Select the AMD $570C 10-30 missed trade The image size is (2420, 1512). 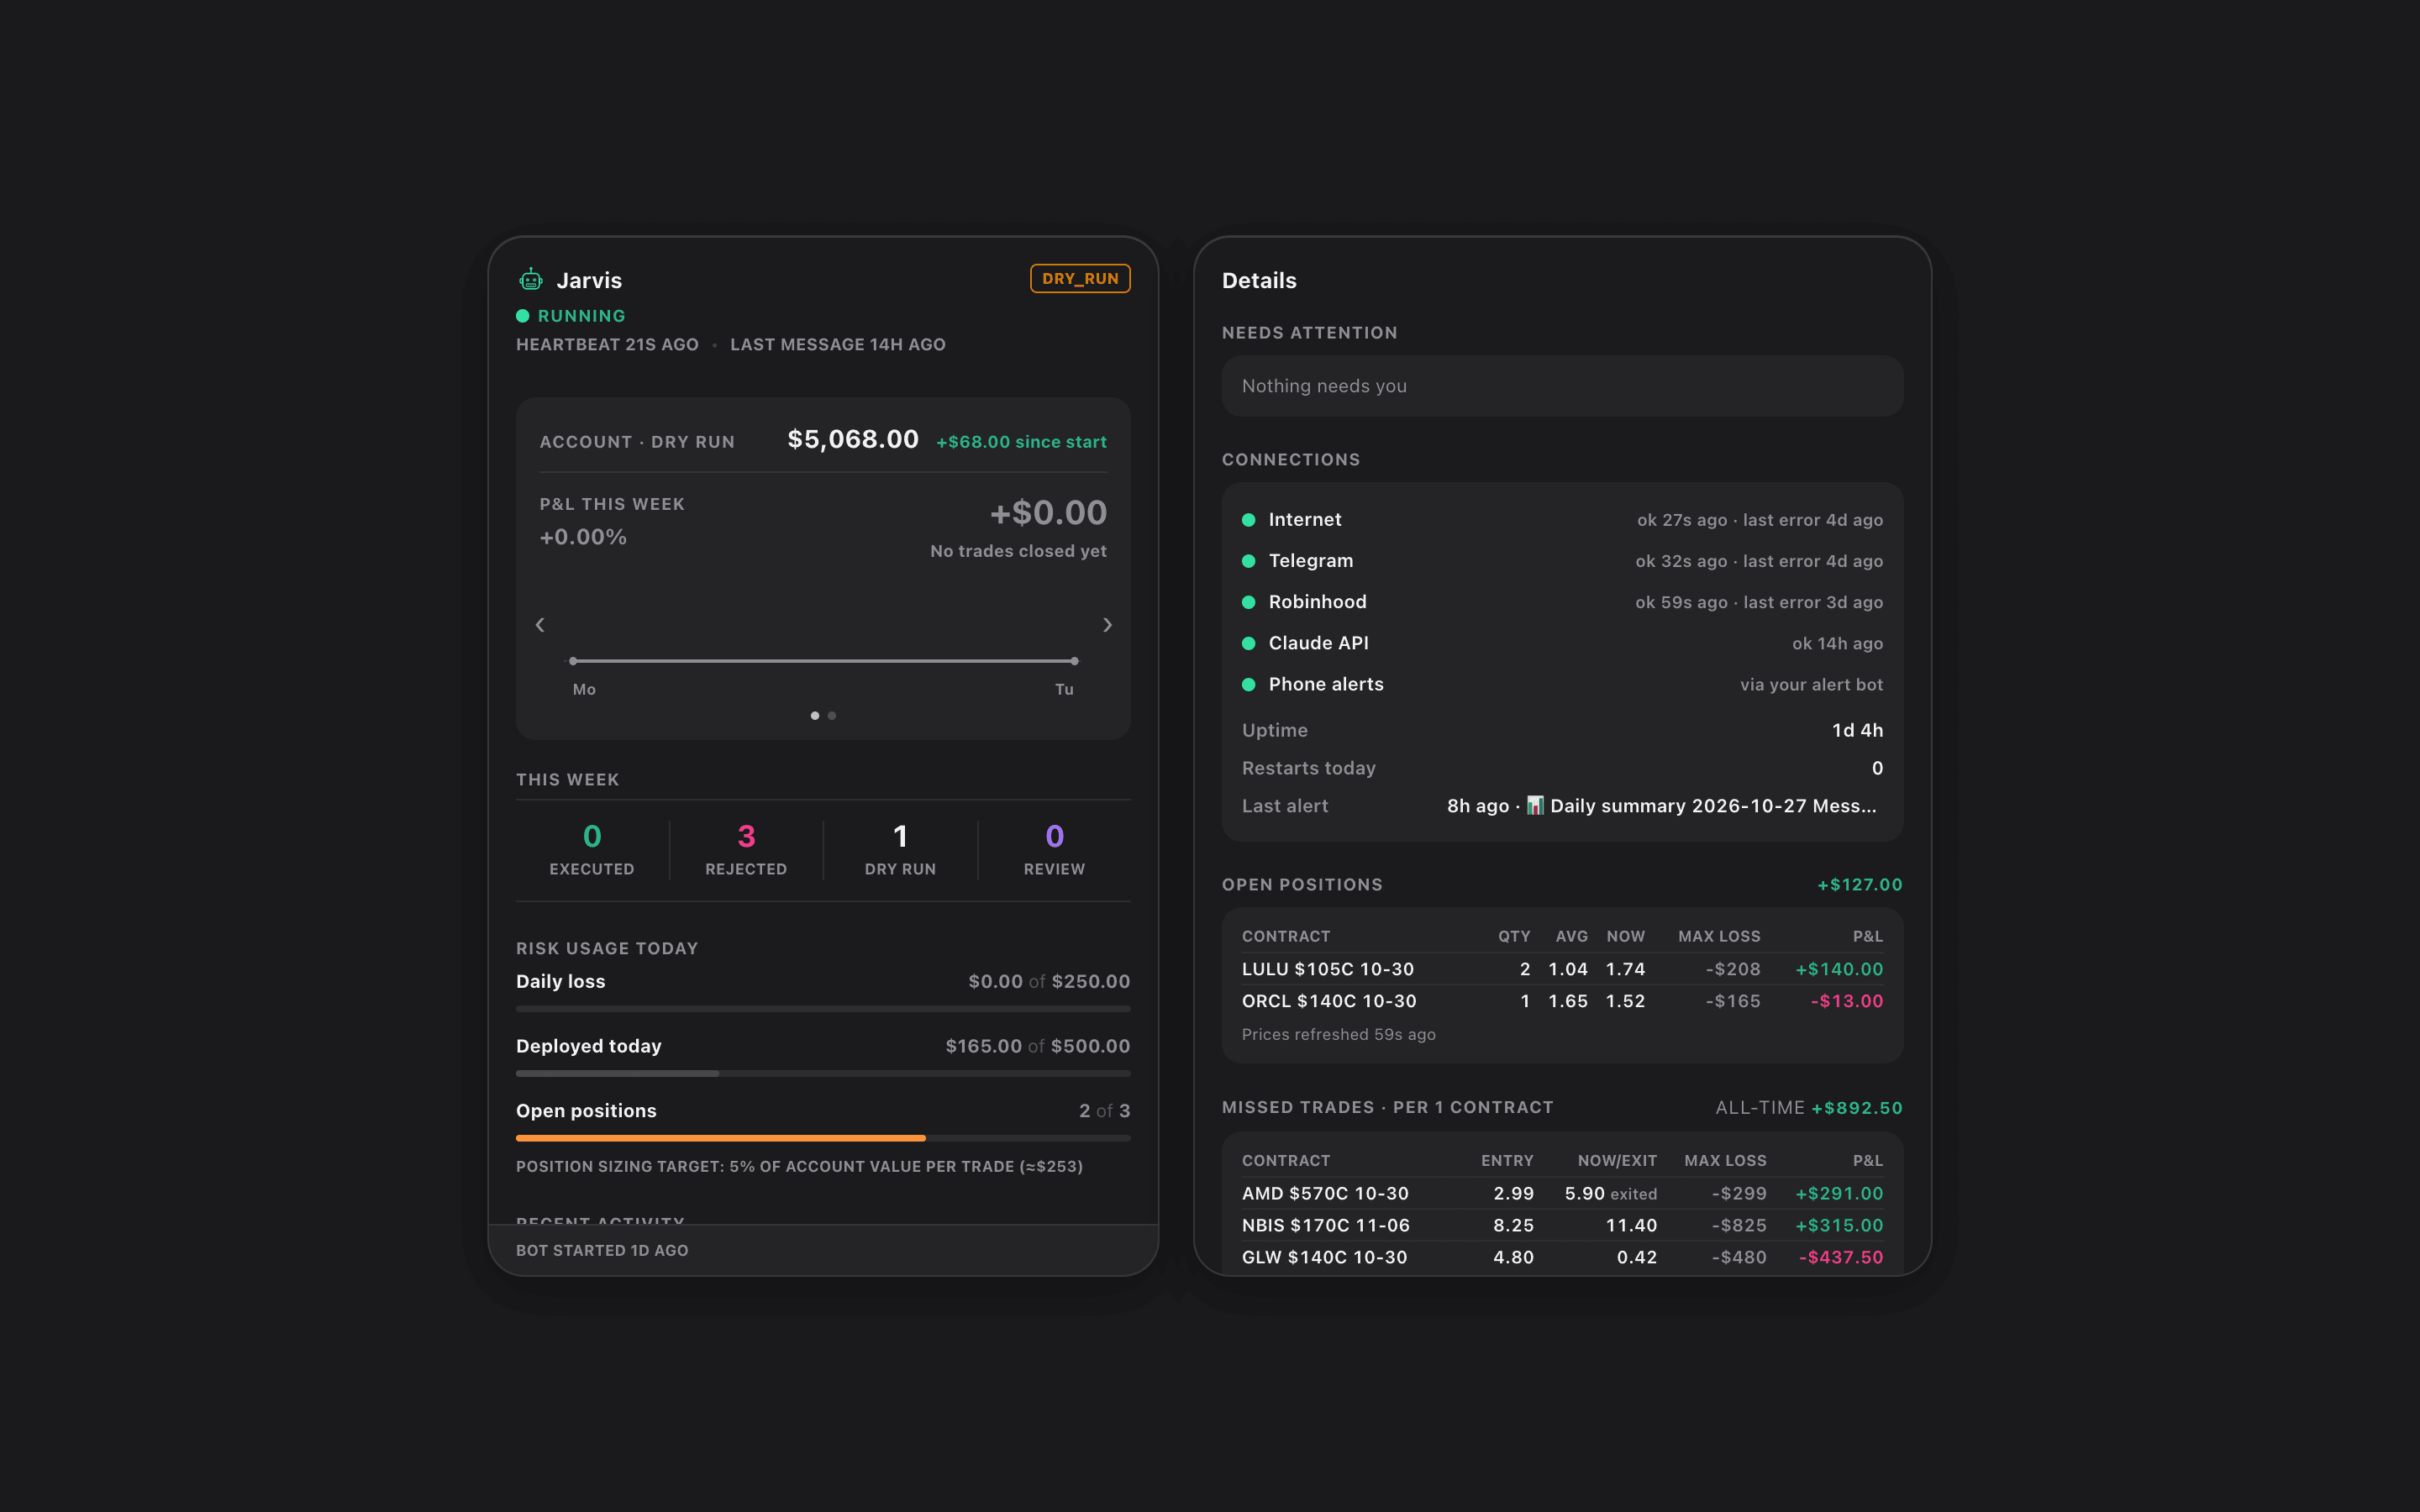1562,1193
